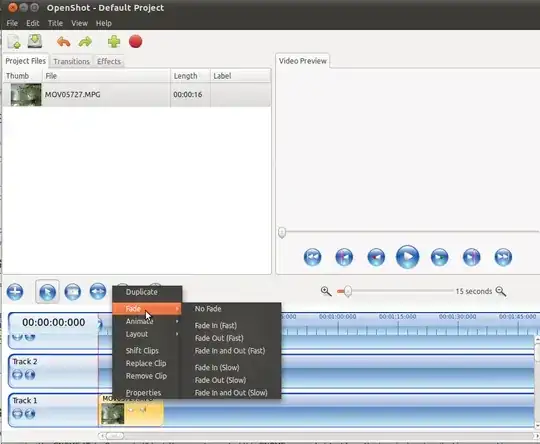Open the View menu
Screen dimensions: 540x444
[79, 23]
